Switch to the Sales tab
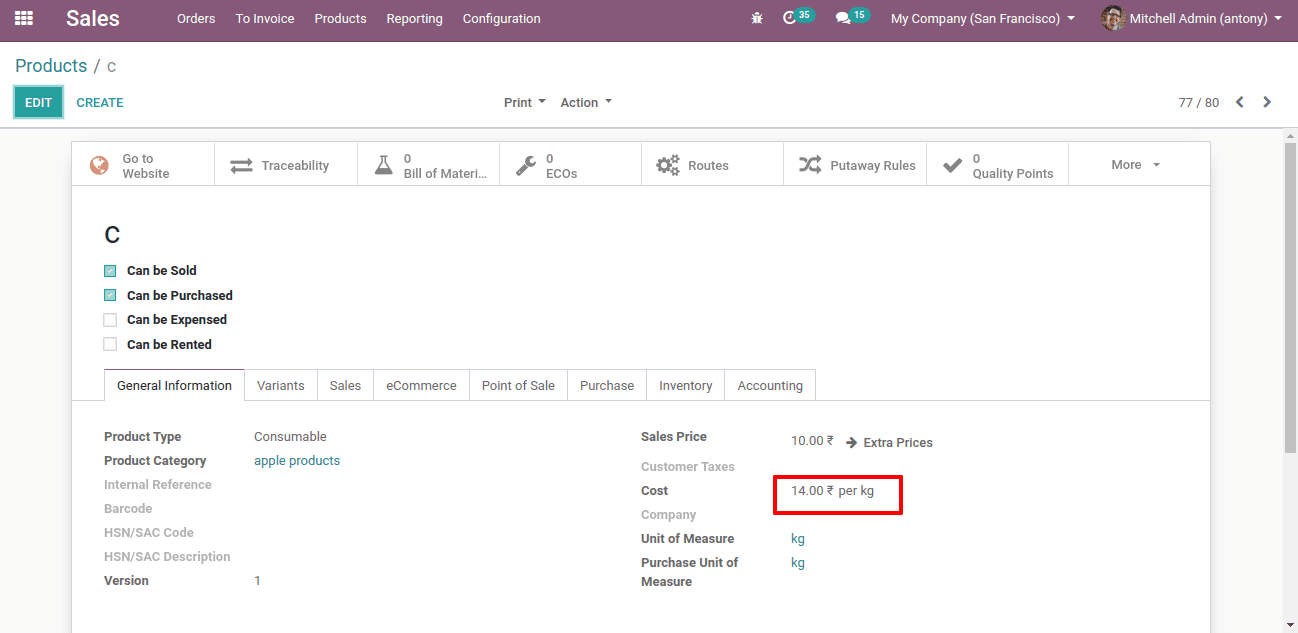1298x633 pixels. [345, 385]
